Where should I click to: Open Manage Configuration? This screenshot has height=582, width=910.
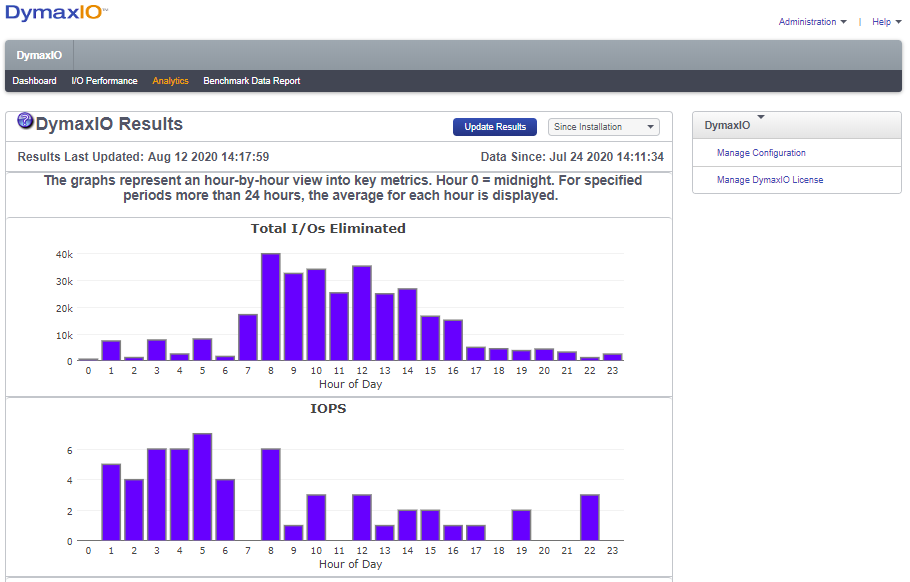point(760,152)
